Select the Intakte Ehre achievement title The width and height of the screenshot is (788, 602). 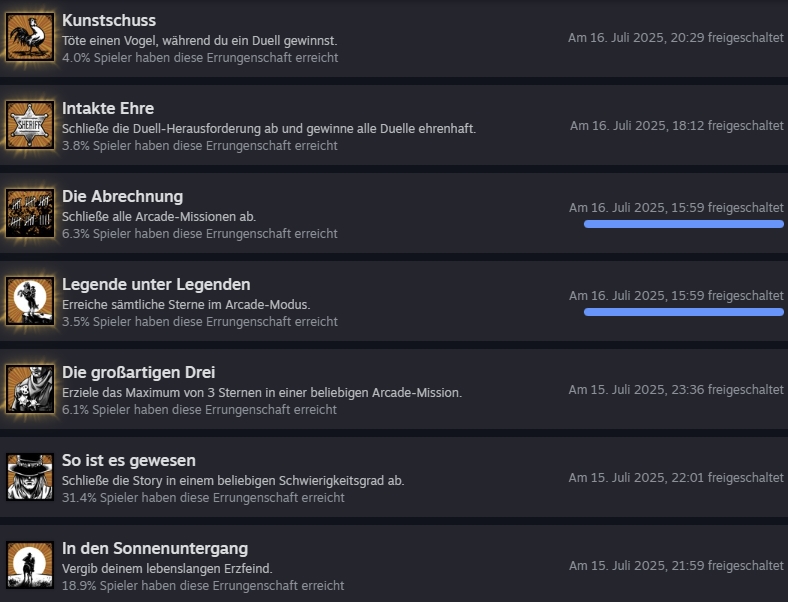(108, 109)
